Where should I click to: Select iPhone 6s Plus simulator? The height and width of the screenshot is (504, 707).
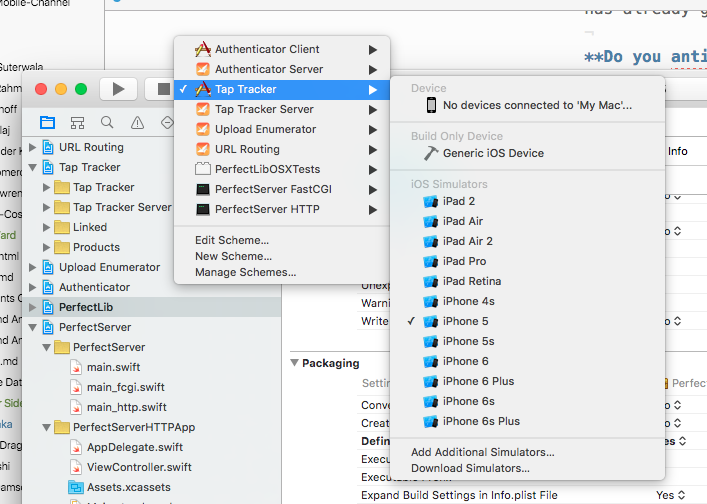pos(480,421)
